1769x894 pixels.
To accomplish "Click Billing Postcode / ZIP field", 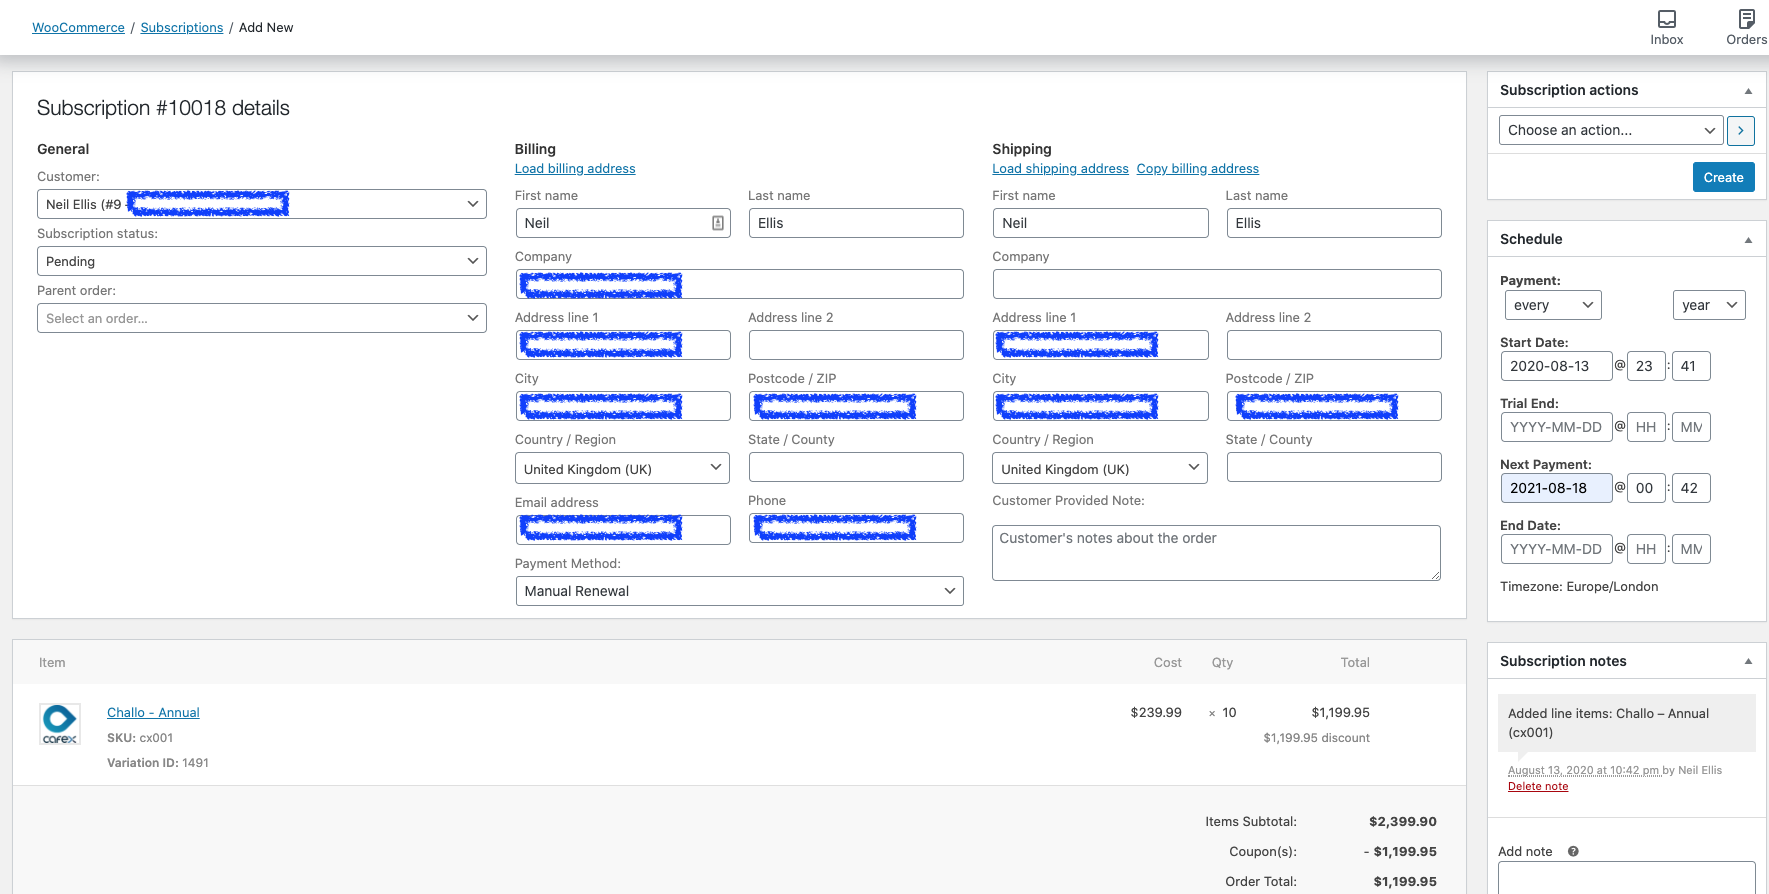I will click(856, 406).
